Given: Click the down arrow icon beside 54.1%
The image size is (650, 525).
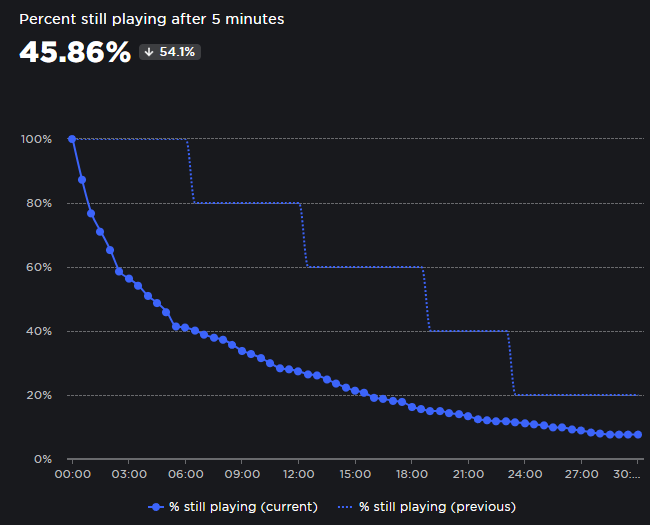Looking at the screenshot, I should [x=149, y=52].
